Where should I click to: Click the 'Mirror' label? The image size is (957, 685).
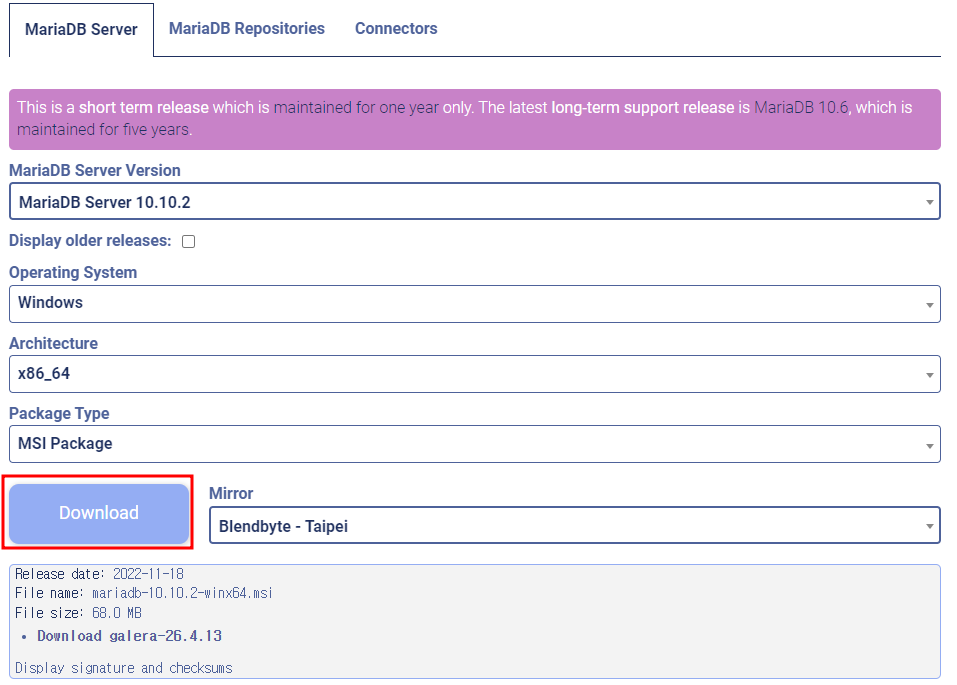click(x=231, y=493)
